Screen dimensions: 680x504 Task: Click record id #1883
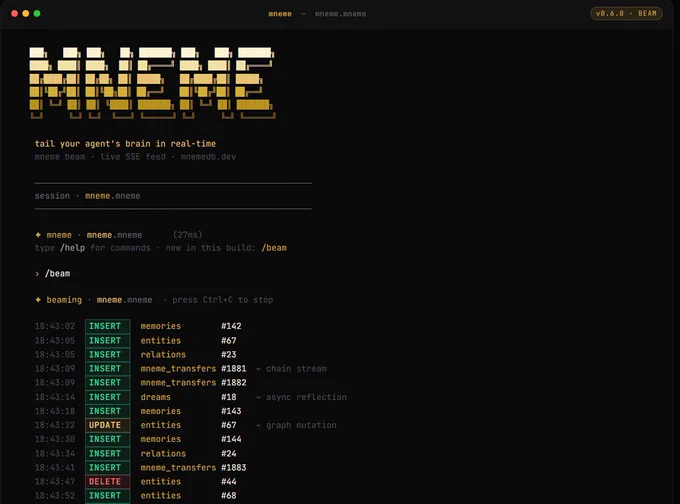(233, 467)
